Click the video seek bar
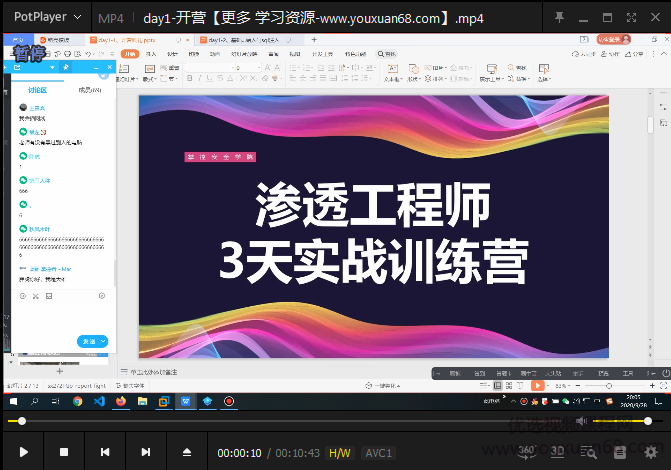This screenshot has height=470, width=671. point(300,421)
